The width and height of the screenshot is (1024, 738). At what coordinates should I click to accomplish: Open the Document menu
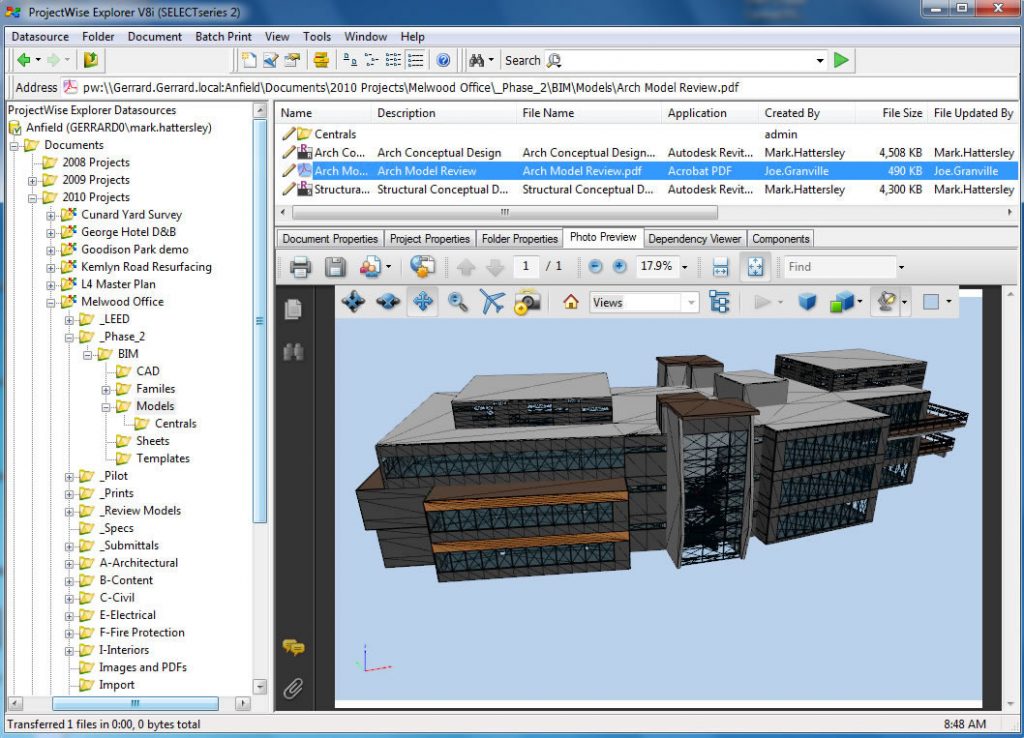coord(155,37)
